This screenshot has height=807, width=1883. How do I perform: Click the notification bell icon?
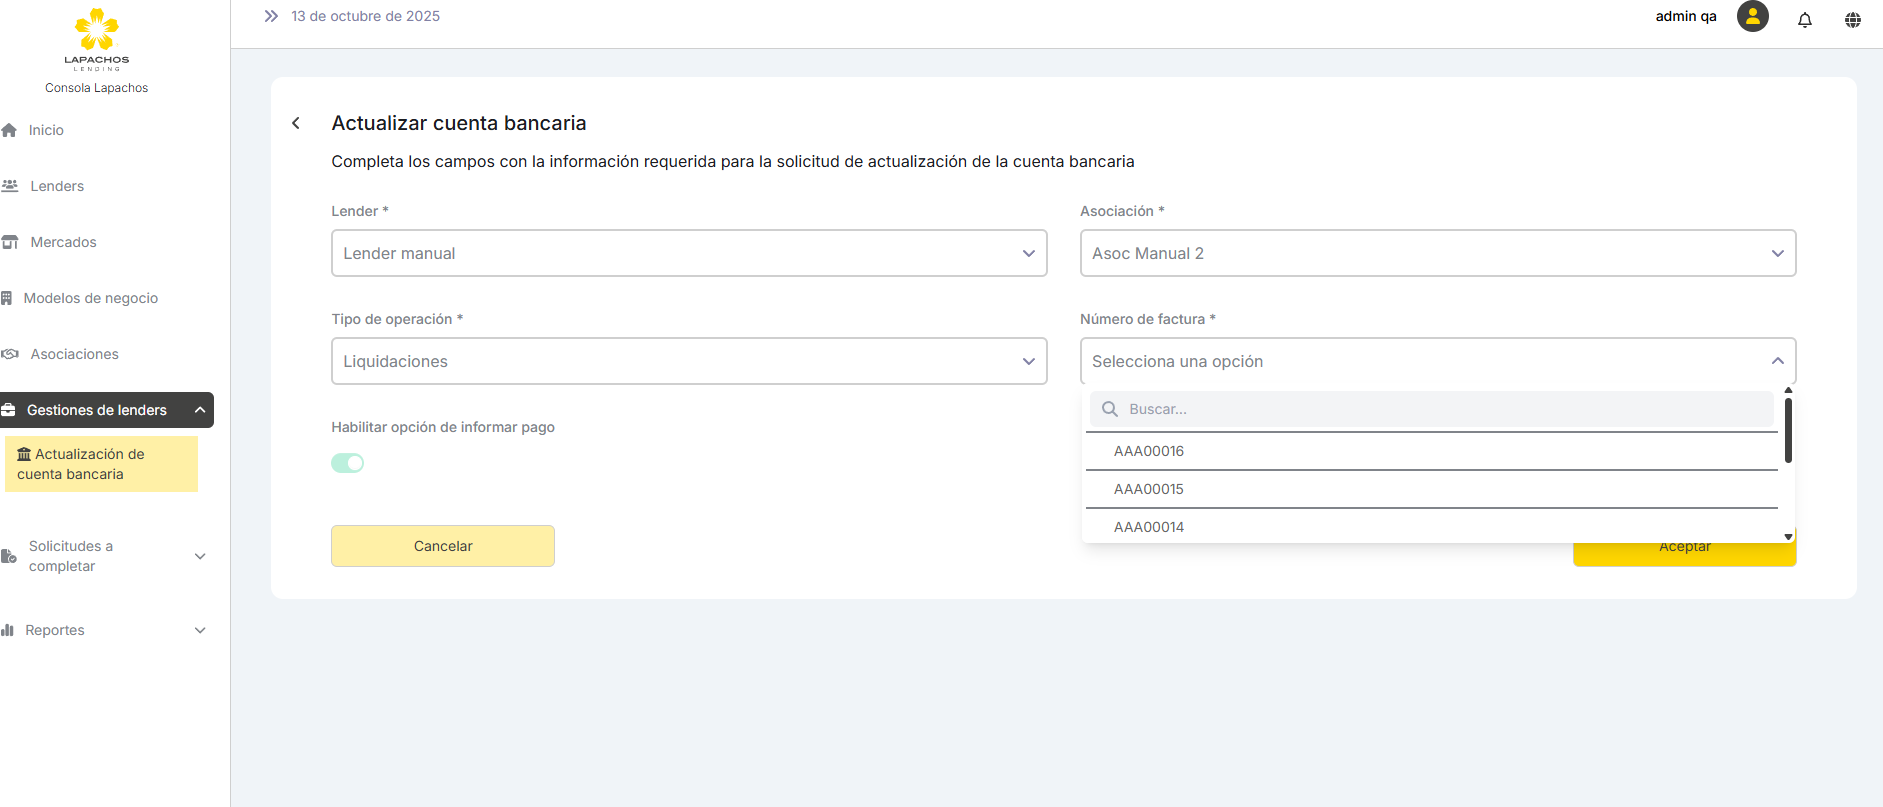pos(1804,19)
